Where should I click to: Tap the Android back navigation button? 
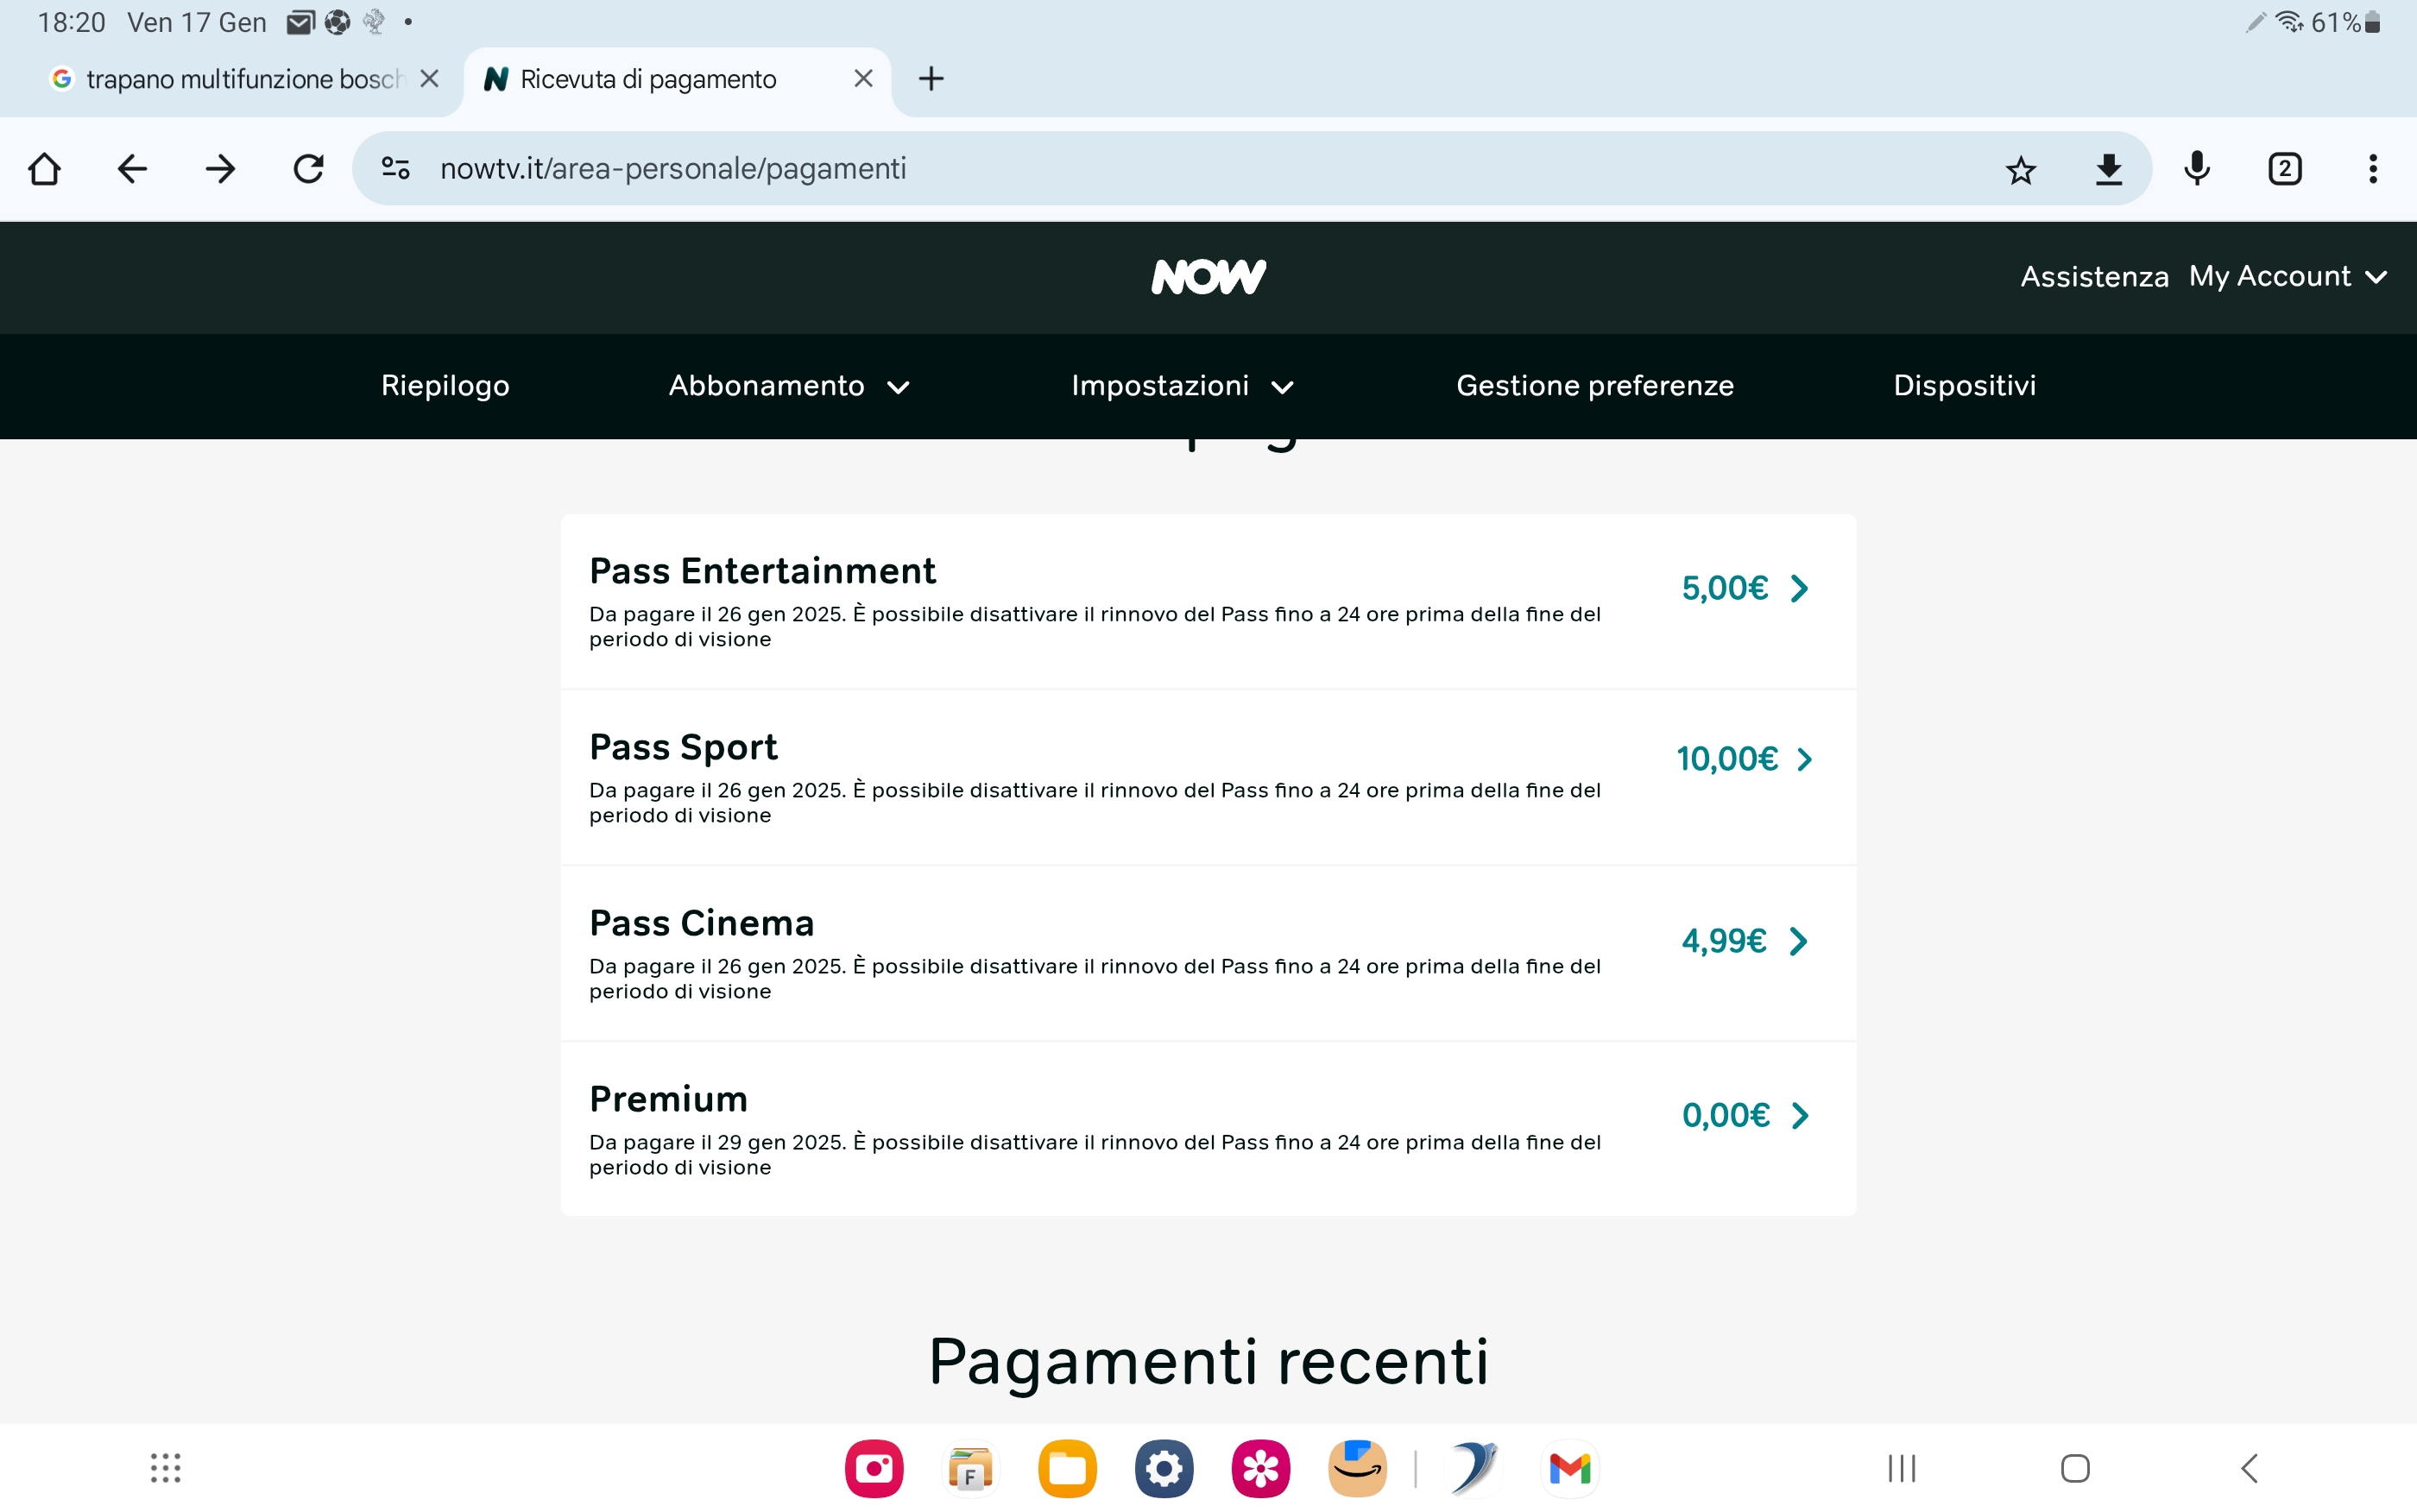point(2249,1468)
